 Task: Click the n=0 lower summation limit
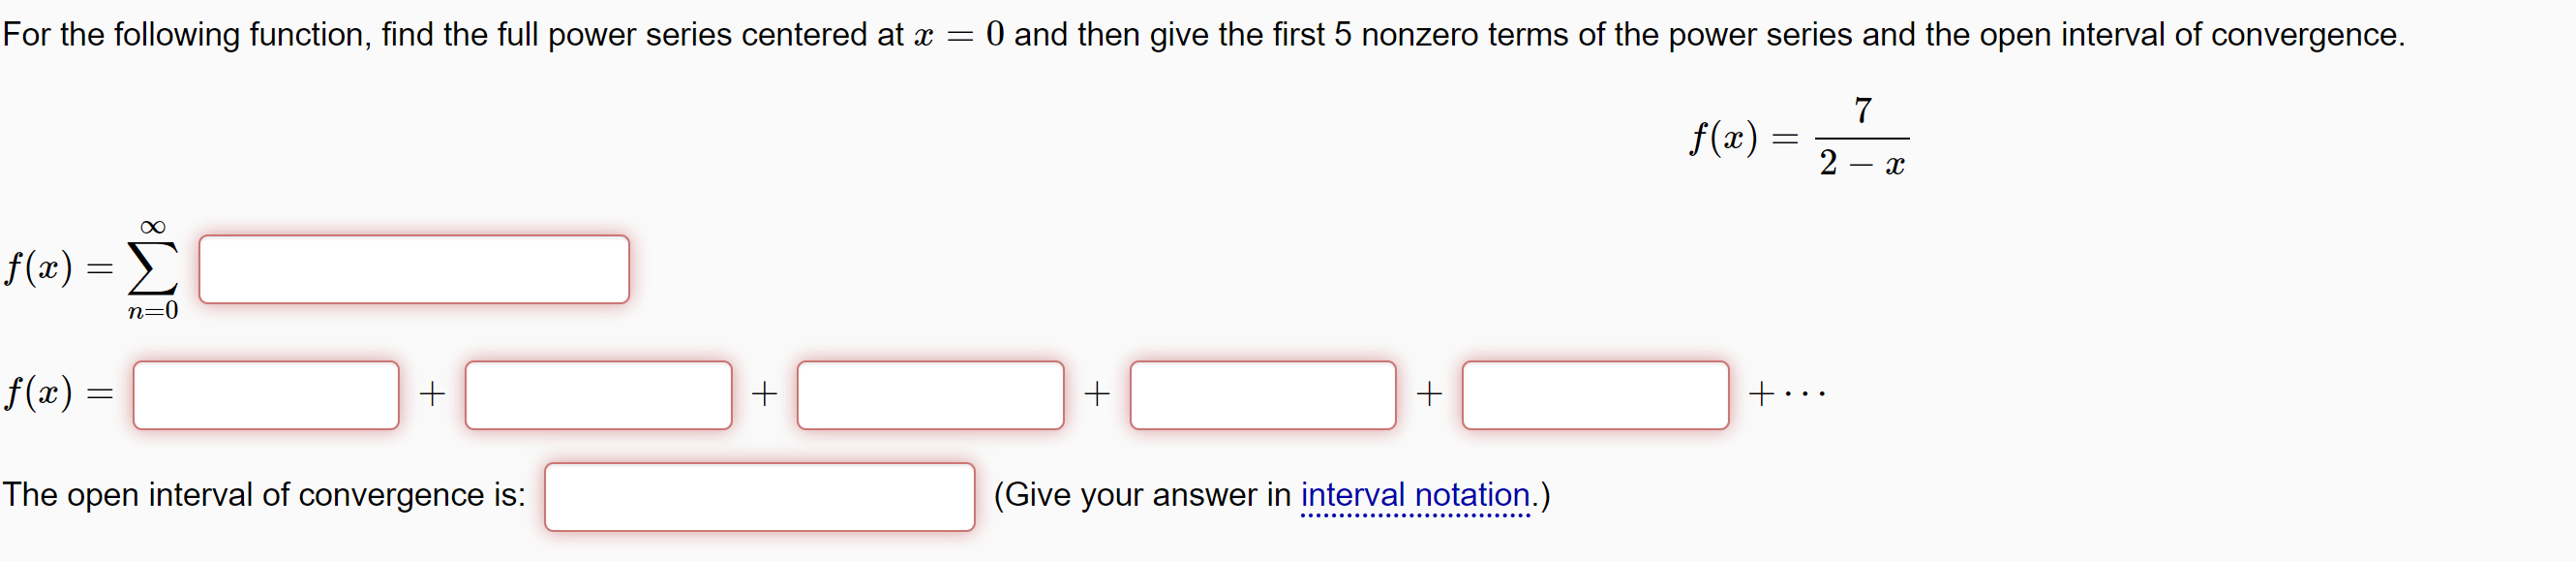coord(152,311)
